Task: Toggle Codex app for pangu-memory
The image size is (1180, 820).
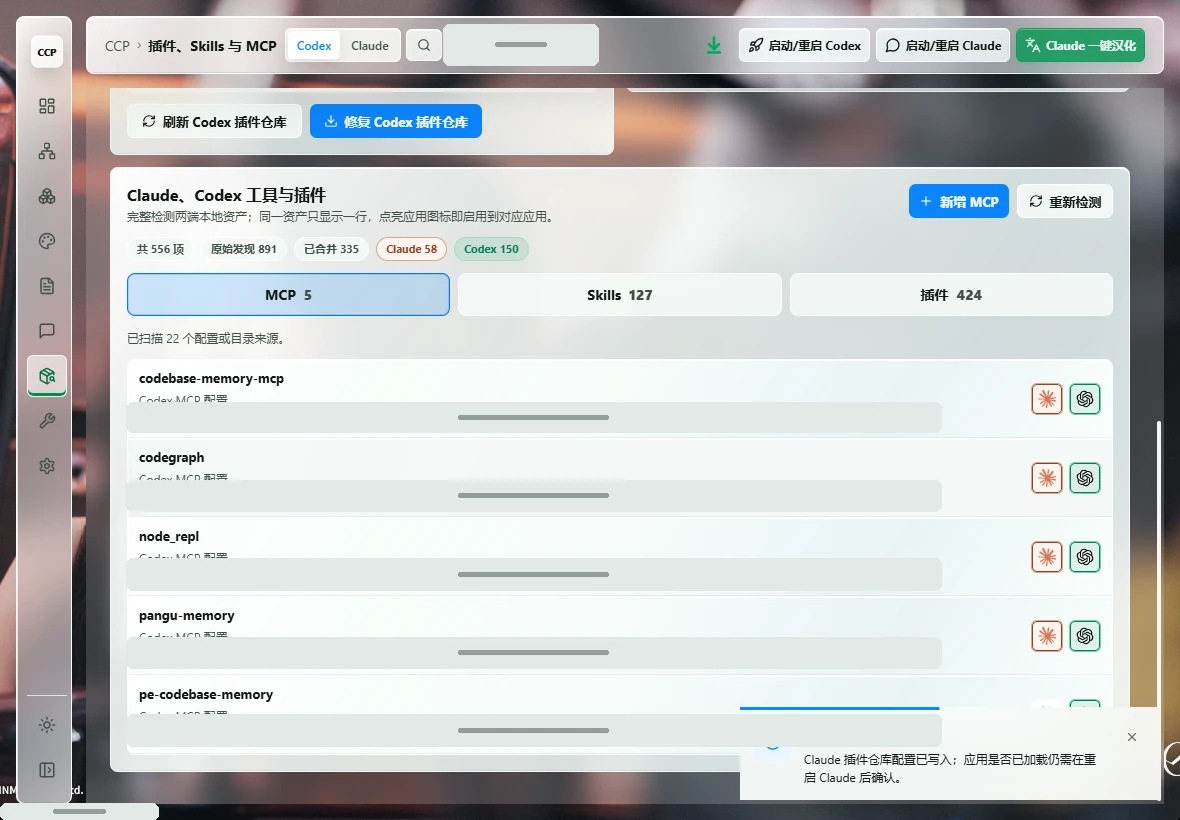Action: (1084, 636)
